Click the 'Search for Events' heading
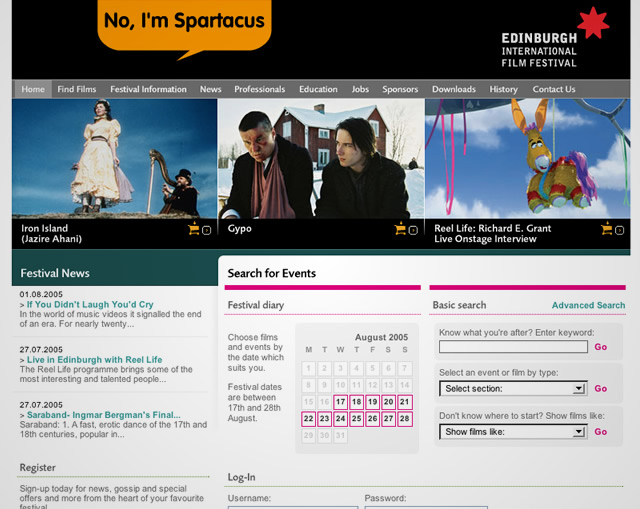Viewport: 640px width, 509px height. click(x=271, y=273)
